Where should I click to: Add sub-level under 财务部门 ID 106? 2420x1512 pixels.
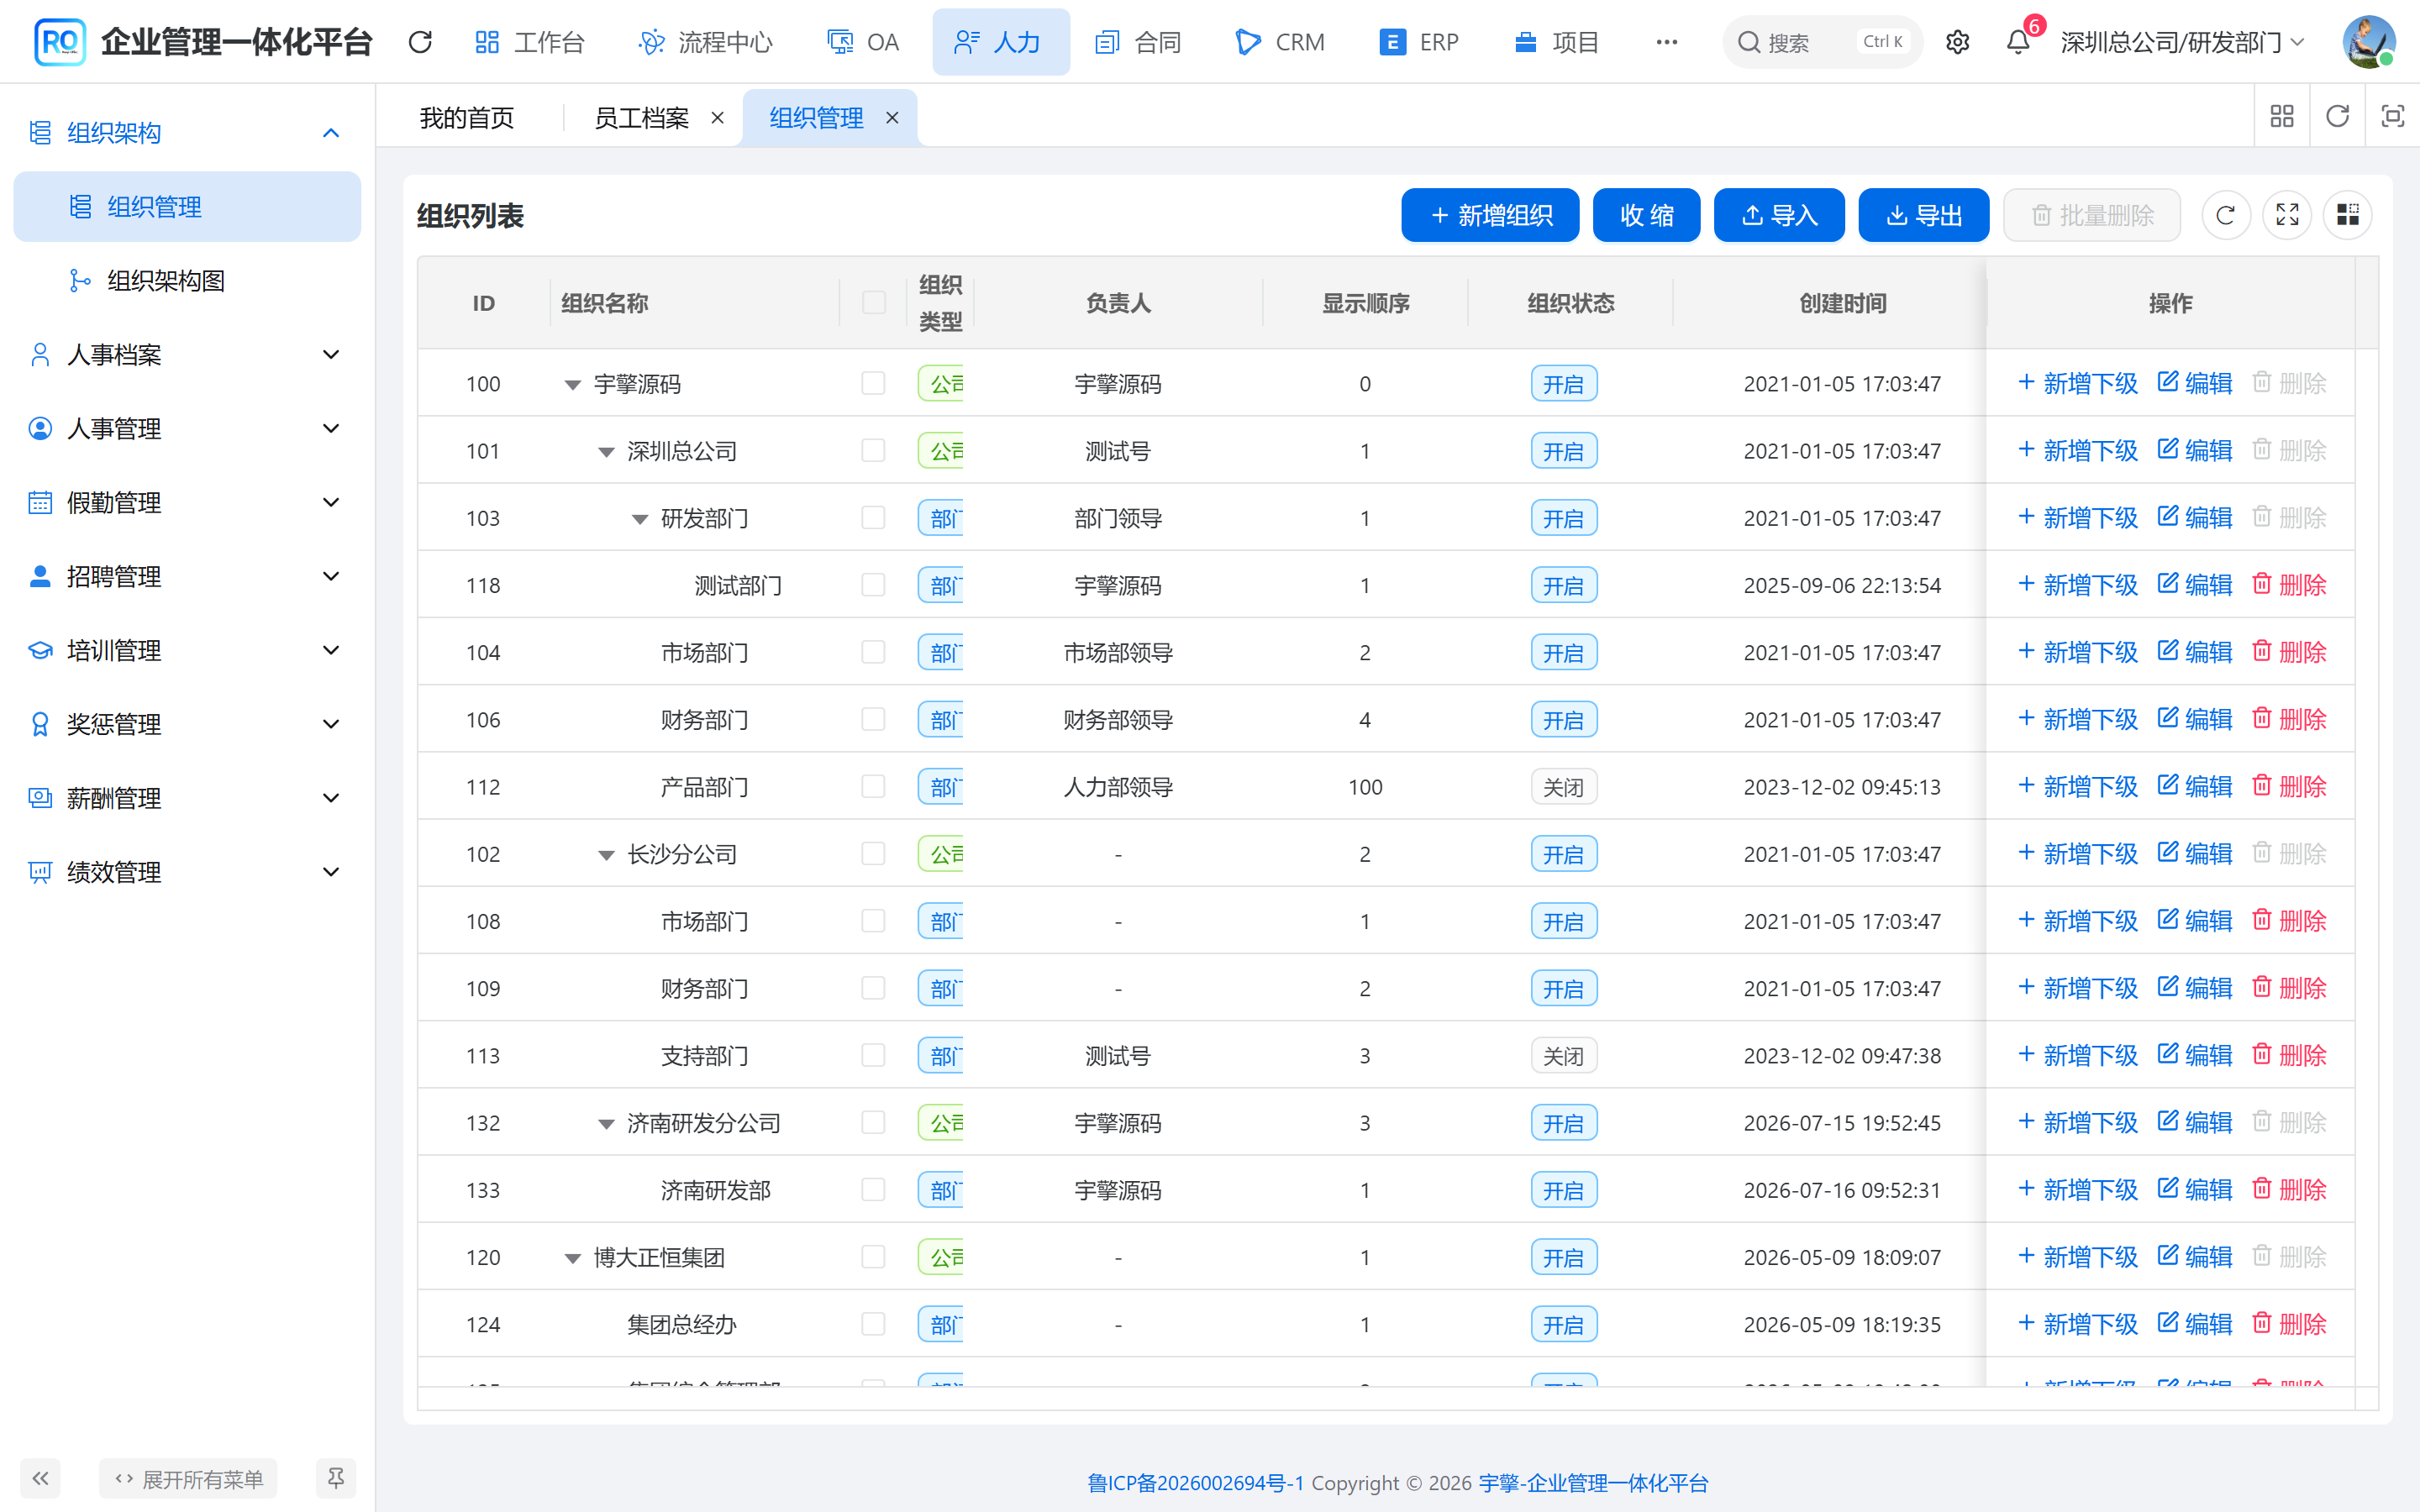pyautogui.click(x=2077, y=720)
